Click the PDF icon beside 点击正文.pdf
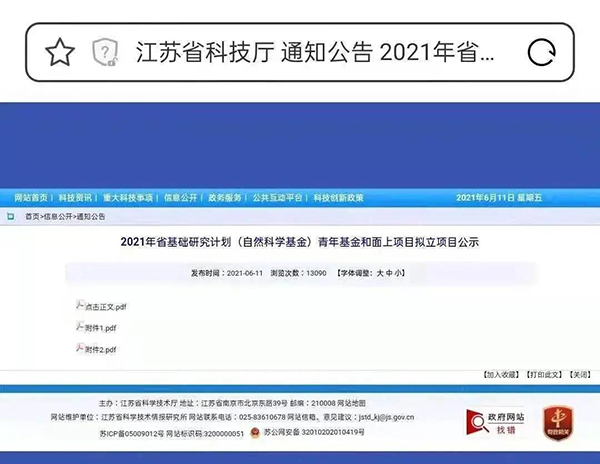Image resolution: width=600 pixels, height=464 pixels. tap(80, 305)
